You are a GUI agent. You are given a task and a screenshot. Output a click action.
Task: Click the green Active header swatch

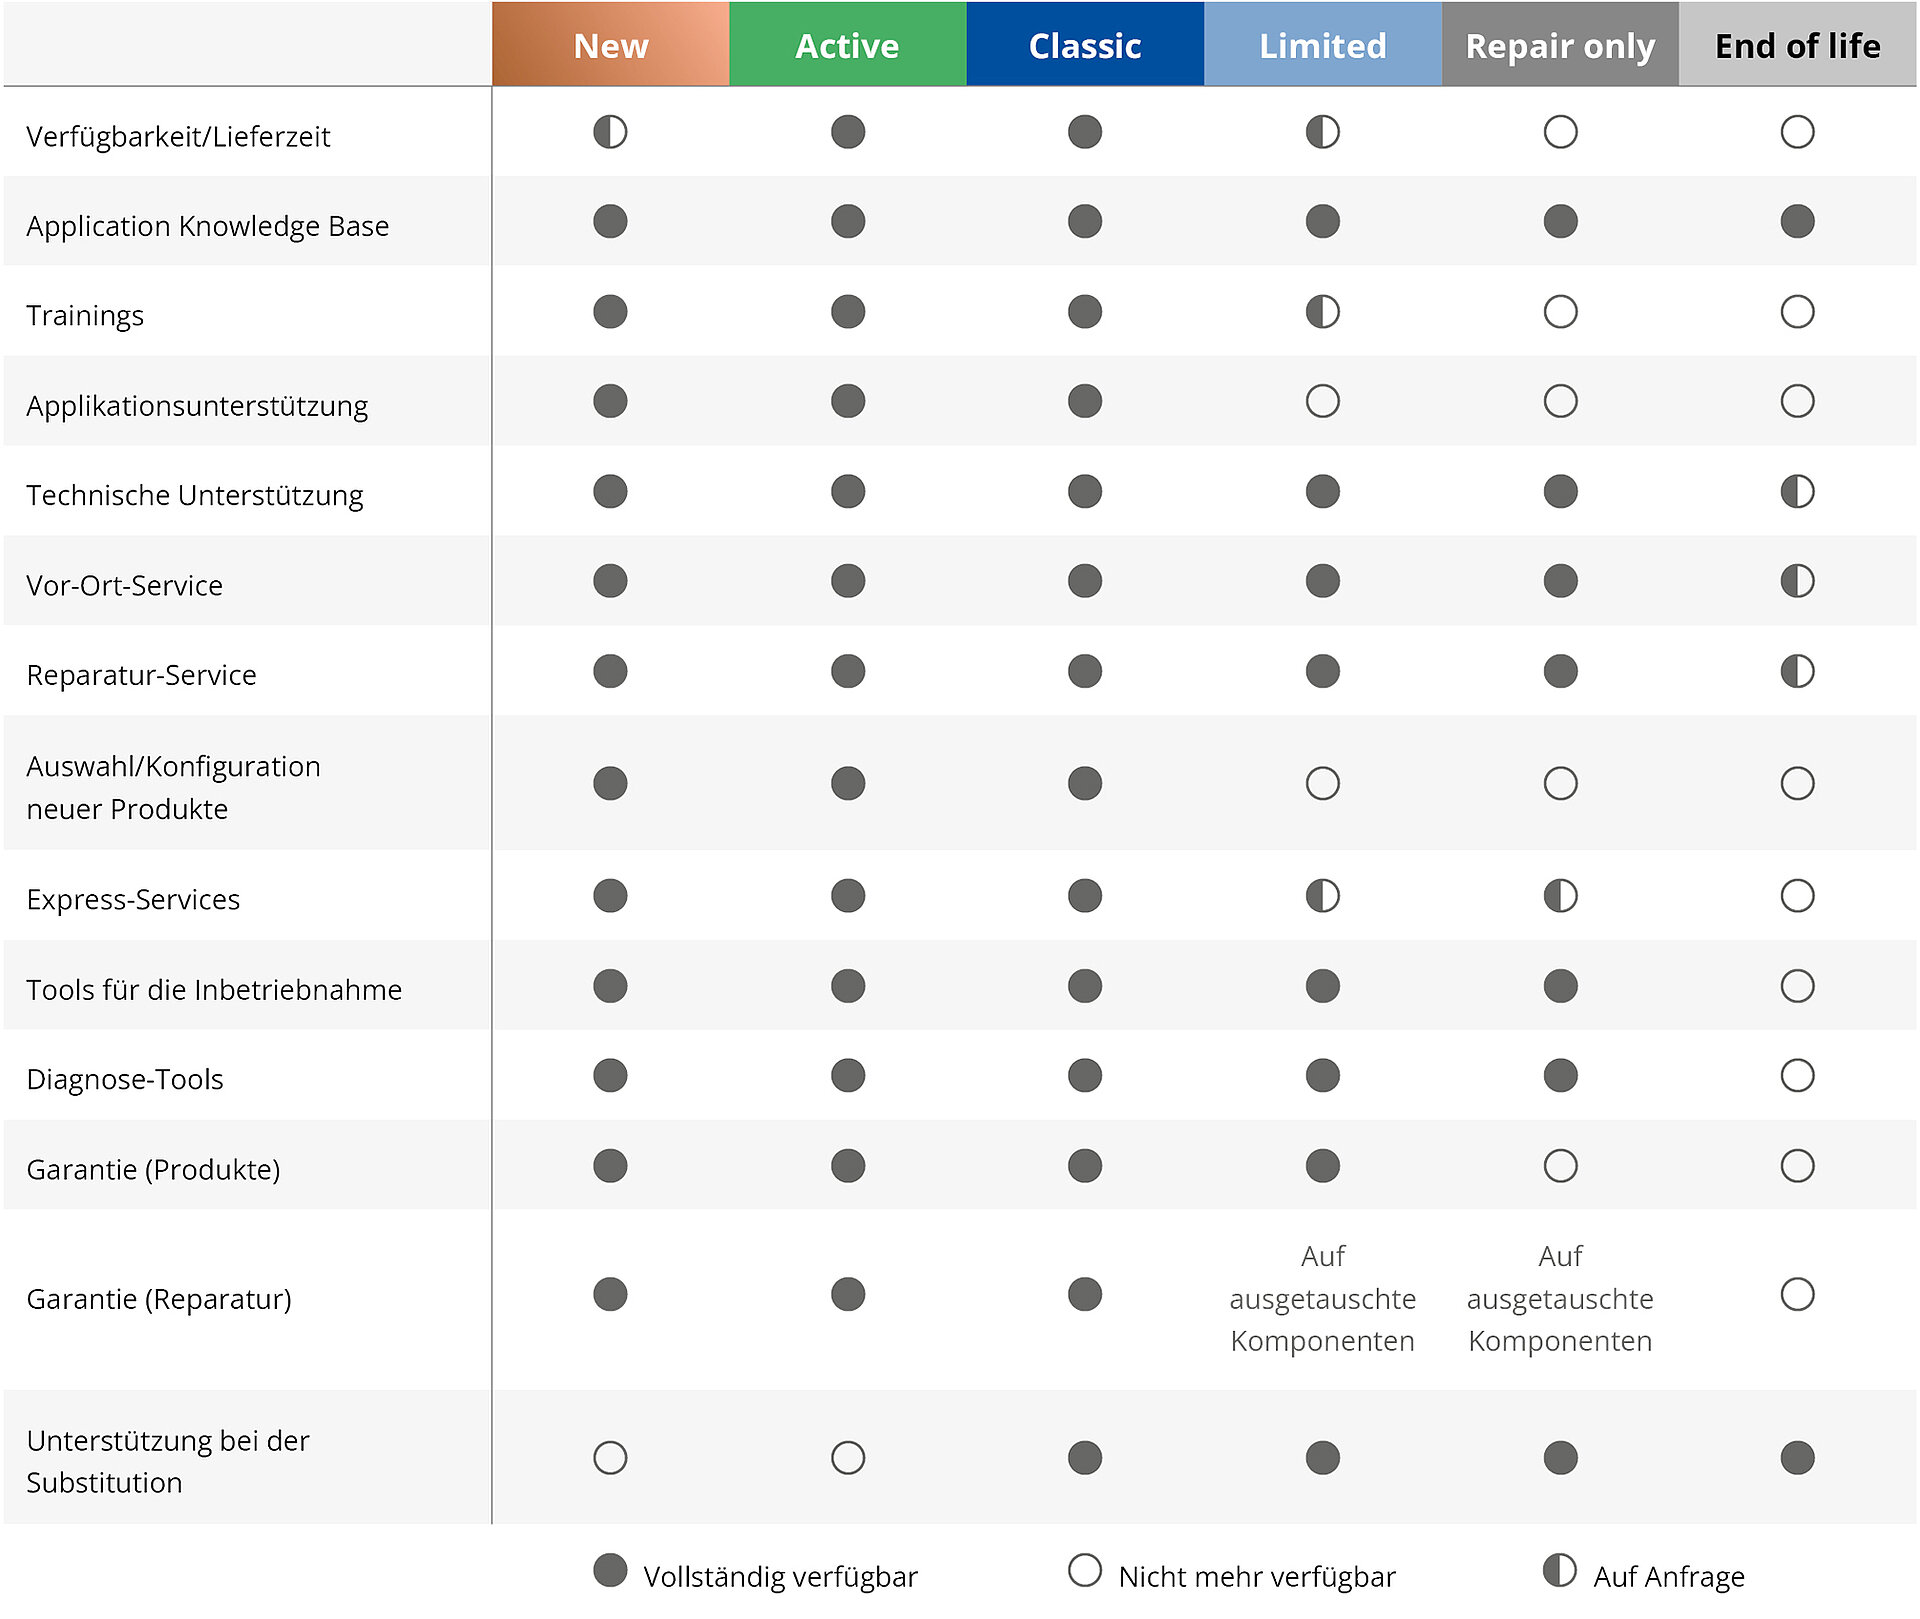(848, 46)
